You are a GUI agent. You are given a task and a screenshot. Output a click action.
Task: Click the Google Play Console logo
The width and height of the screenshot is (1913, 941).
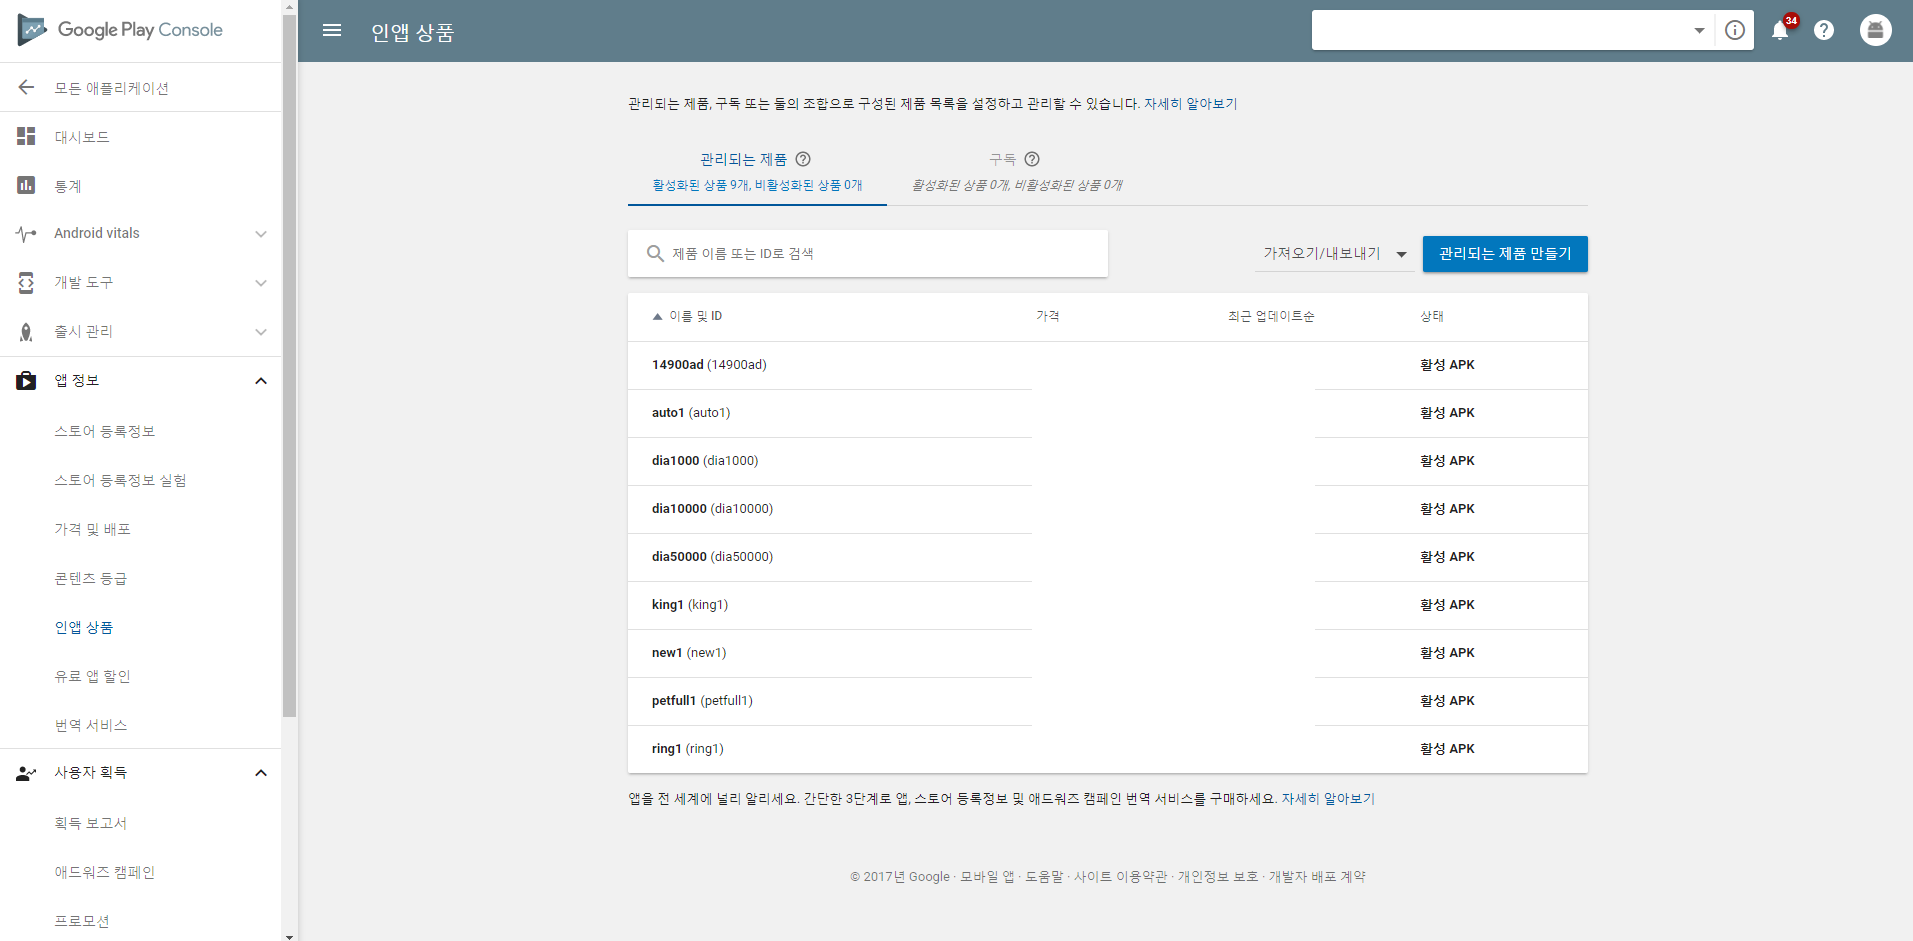pos(121,30)
